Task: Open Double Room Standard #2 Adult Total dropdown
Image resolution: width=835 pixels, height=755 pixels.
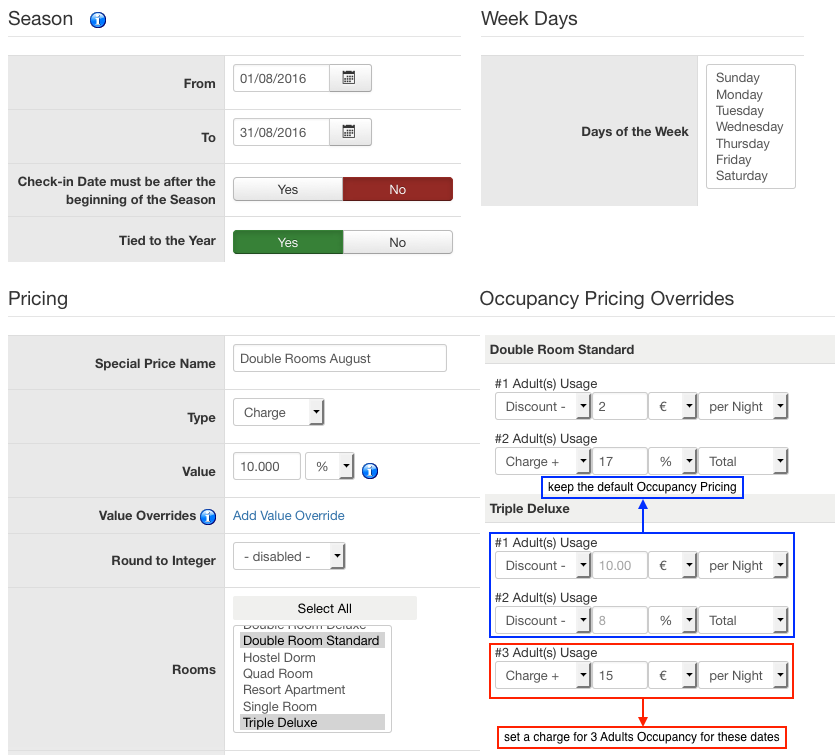Action: (743, 461)
